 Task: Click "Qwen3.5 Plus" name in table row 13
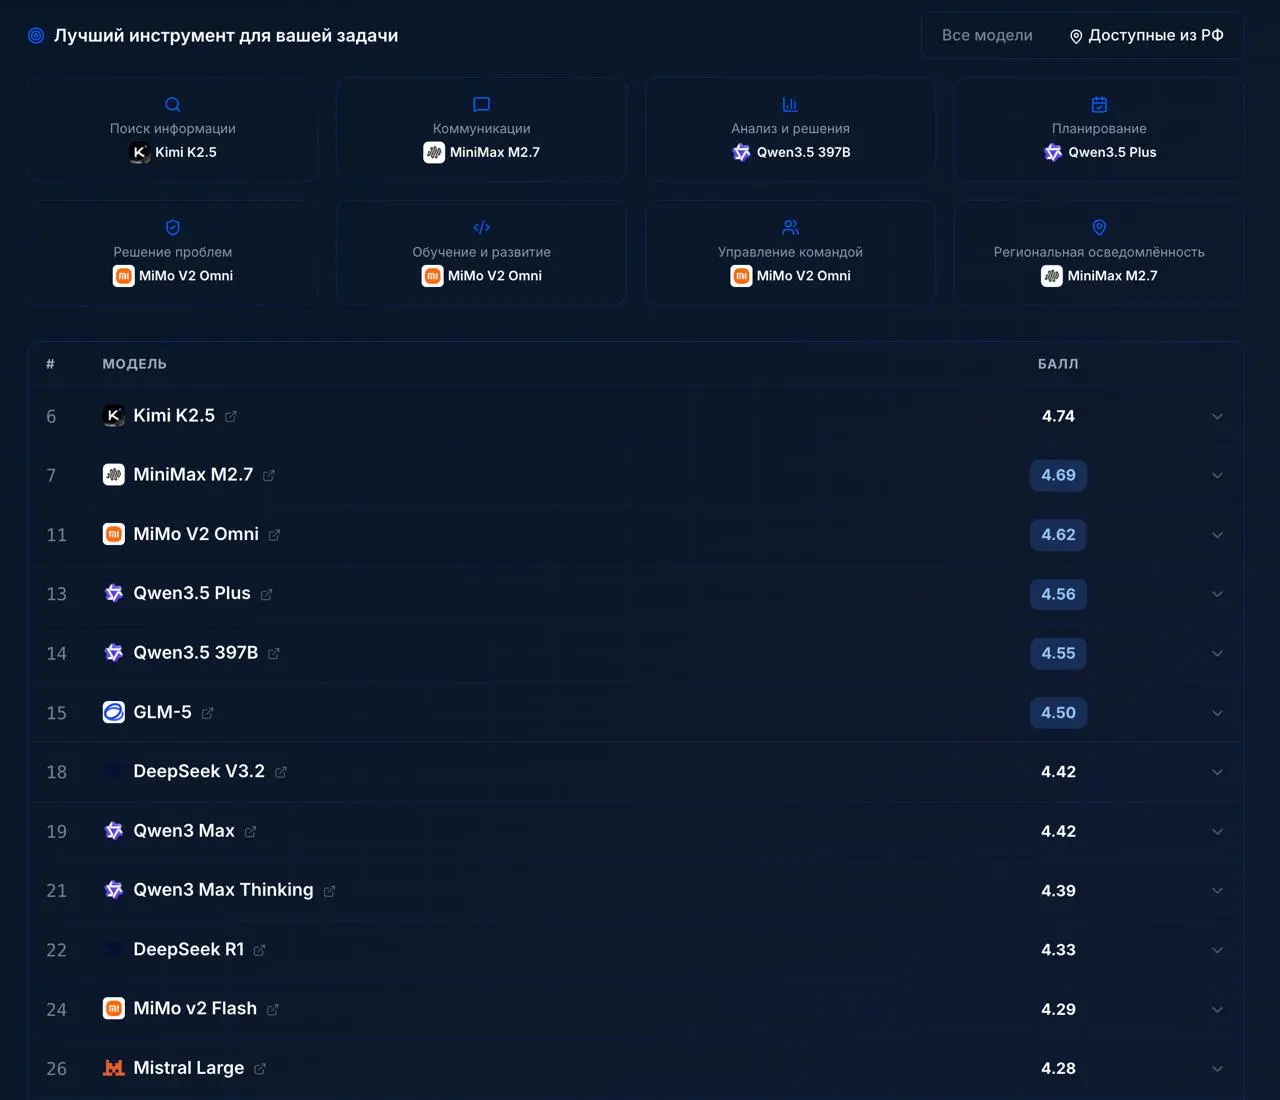pos(192,593)
